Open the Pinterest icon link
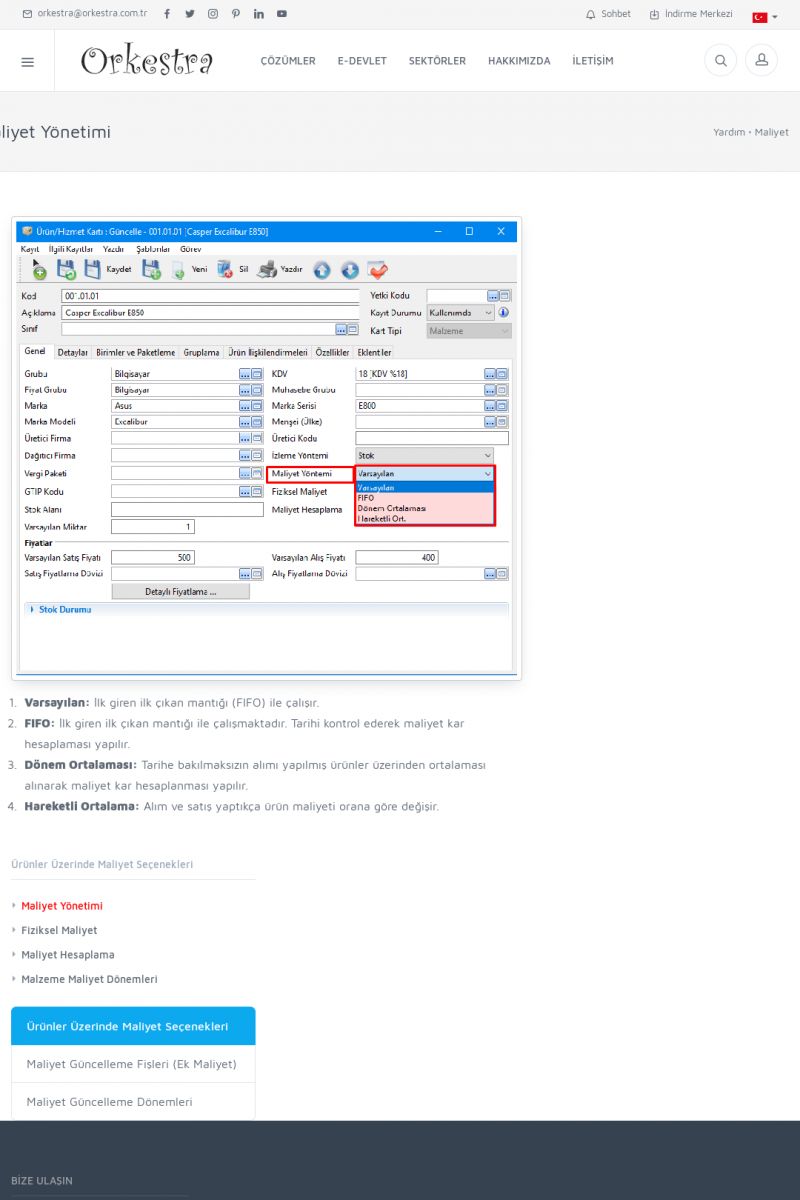The height and width of the screenshot is (1200, 800). click(x=236, y=14)
